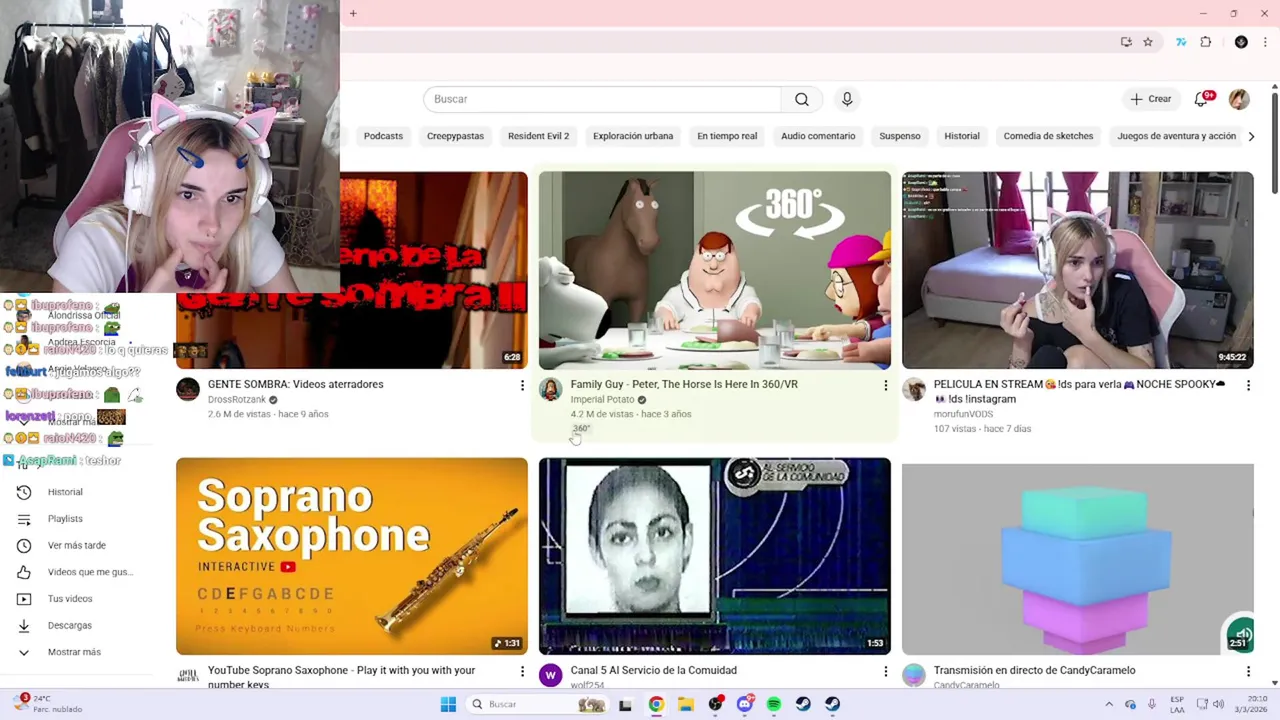Open Canal 5 Al Servicio de la Comuidad title

coord(653,670)
